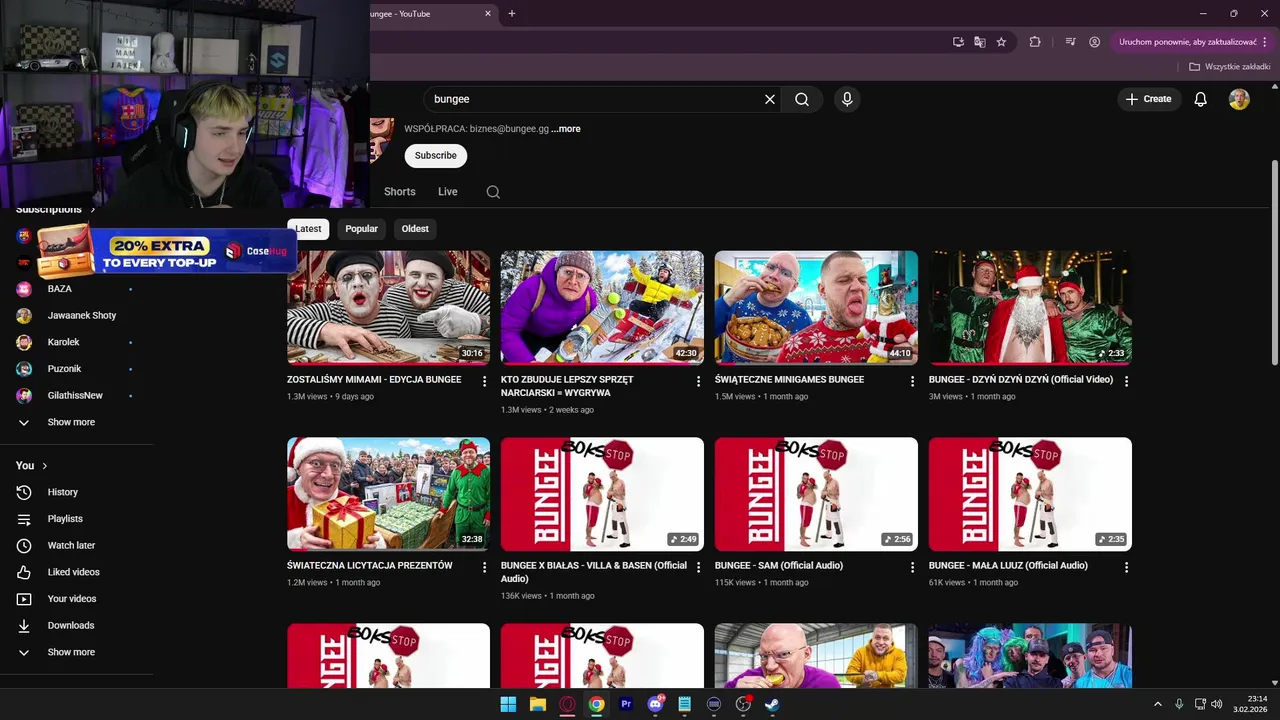Switch to the Live channel tab
Viewport: 1280px width, 720px height.
tap(447, 192)
